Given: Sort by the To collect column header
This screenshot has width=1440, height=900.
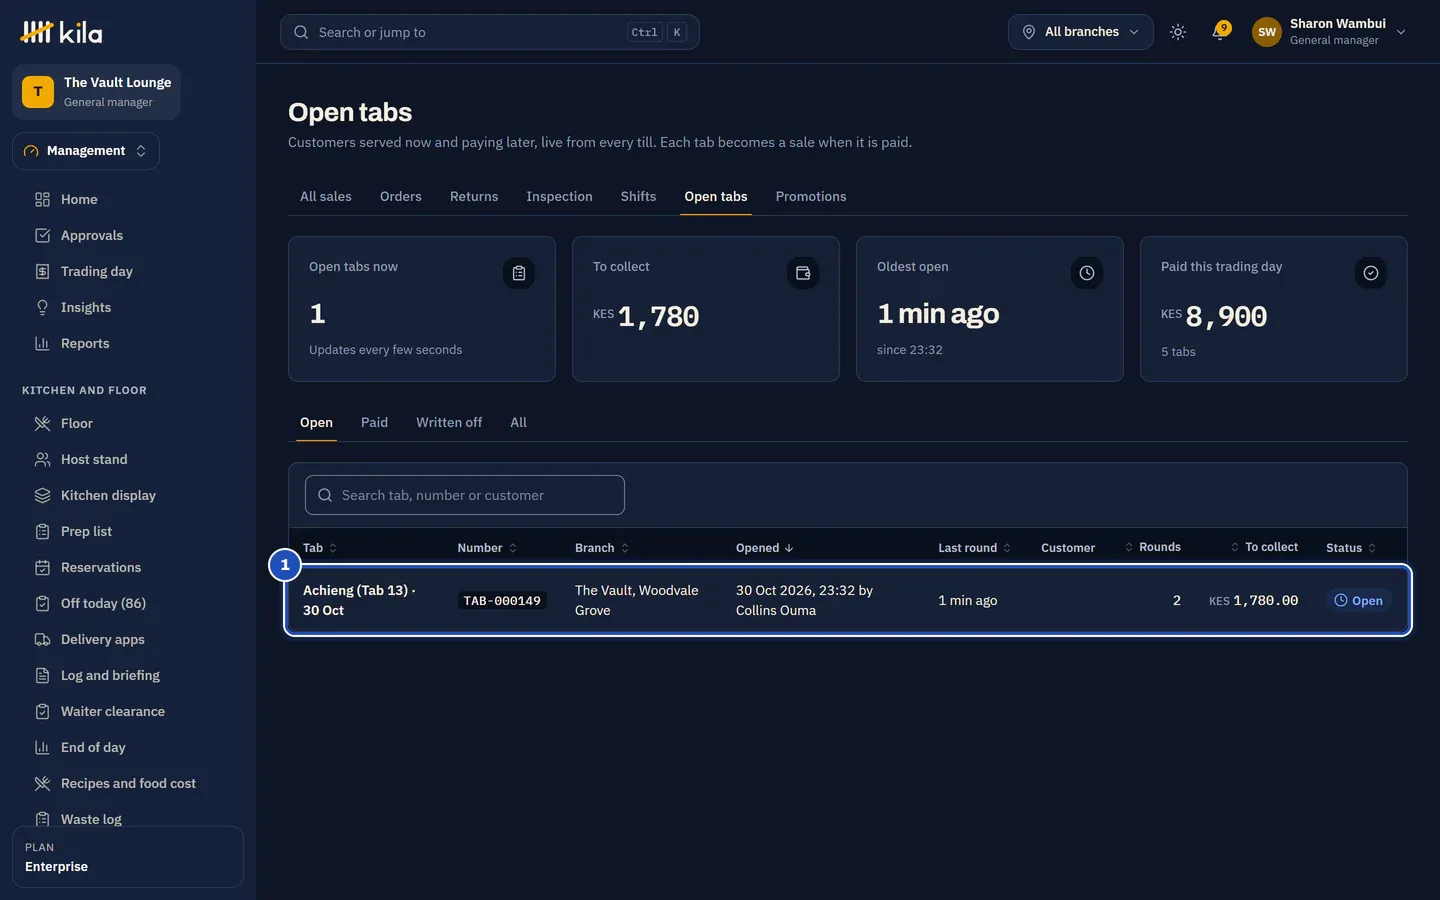Looking at the screenshot, I should point(1264,547).
